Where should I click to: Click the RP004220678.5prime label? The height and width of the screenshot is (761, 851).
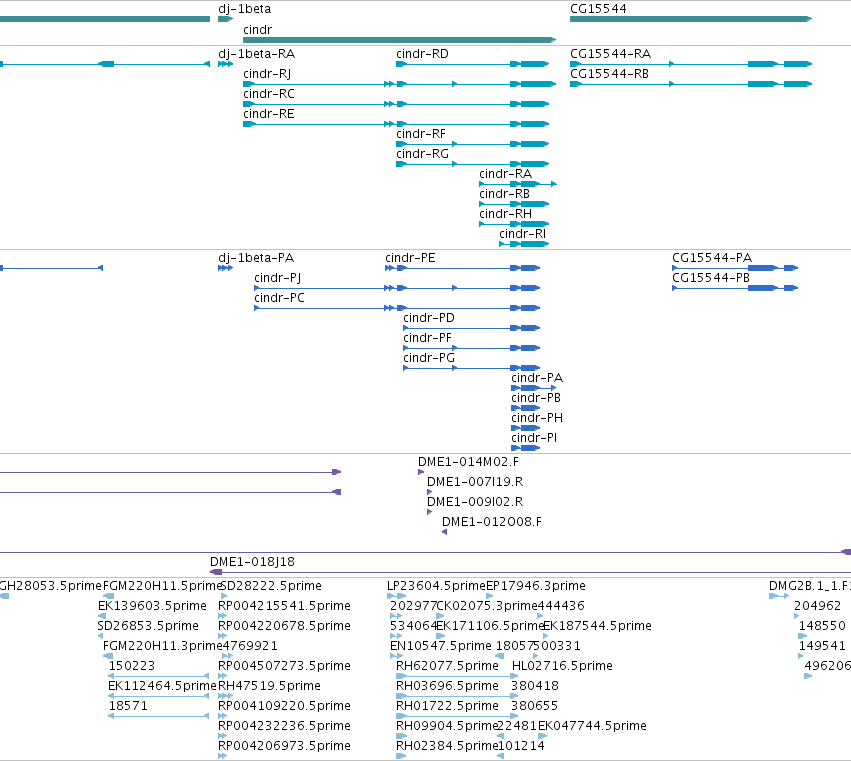[284, 626]
